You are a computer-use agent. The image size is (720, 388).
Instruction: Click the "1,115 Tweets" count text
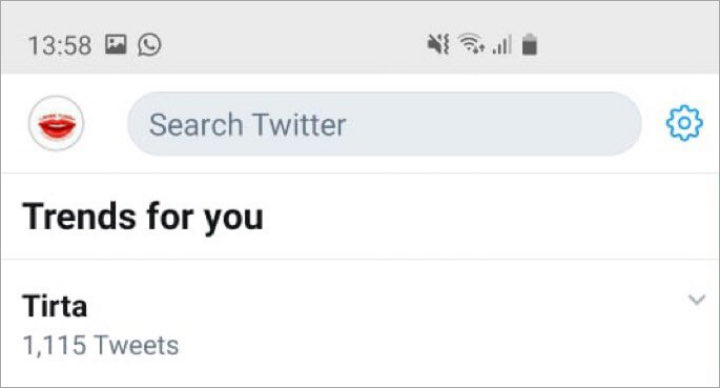click(101, 345)
